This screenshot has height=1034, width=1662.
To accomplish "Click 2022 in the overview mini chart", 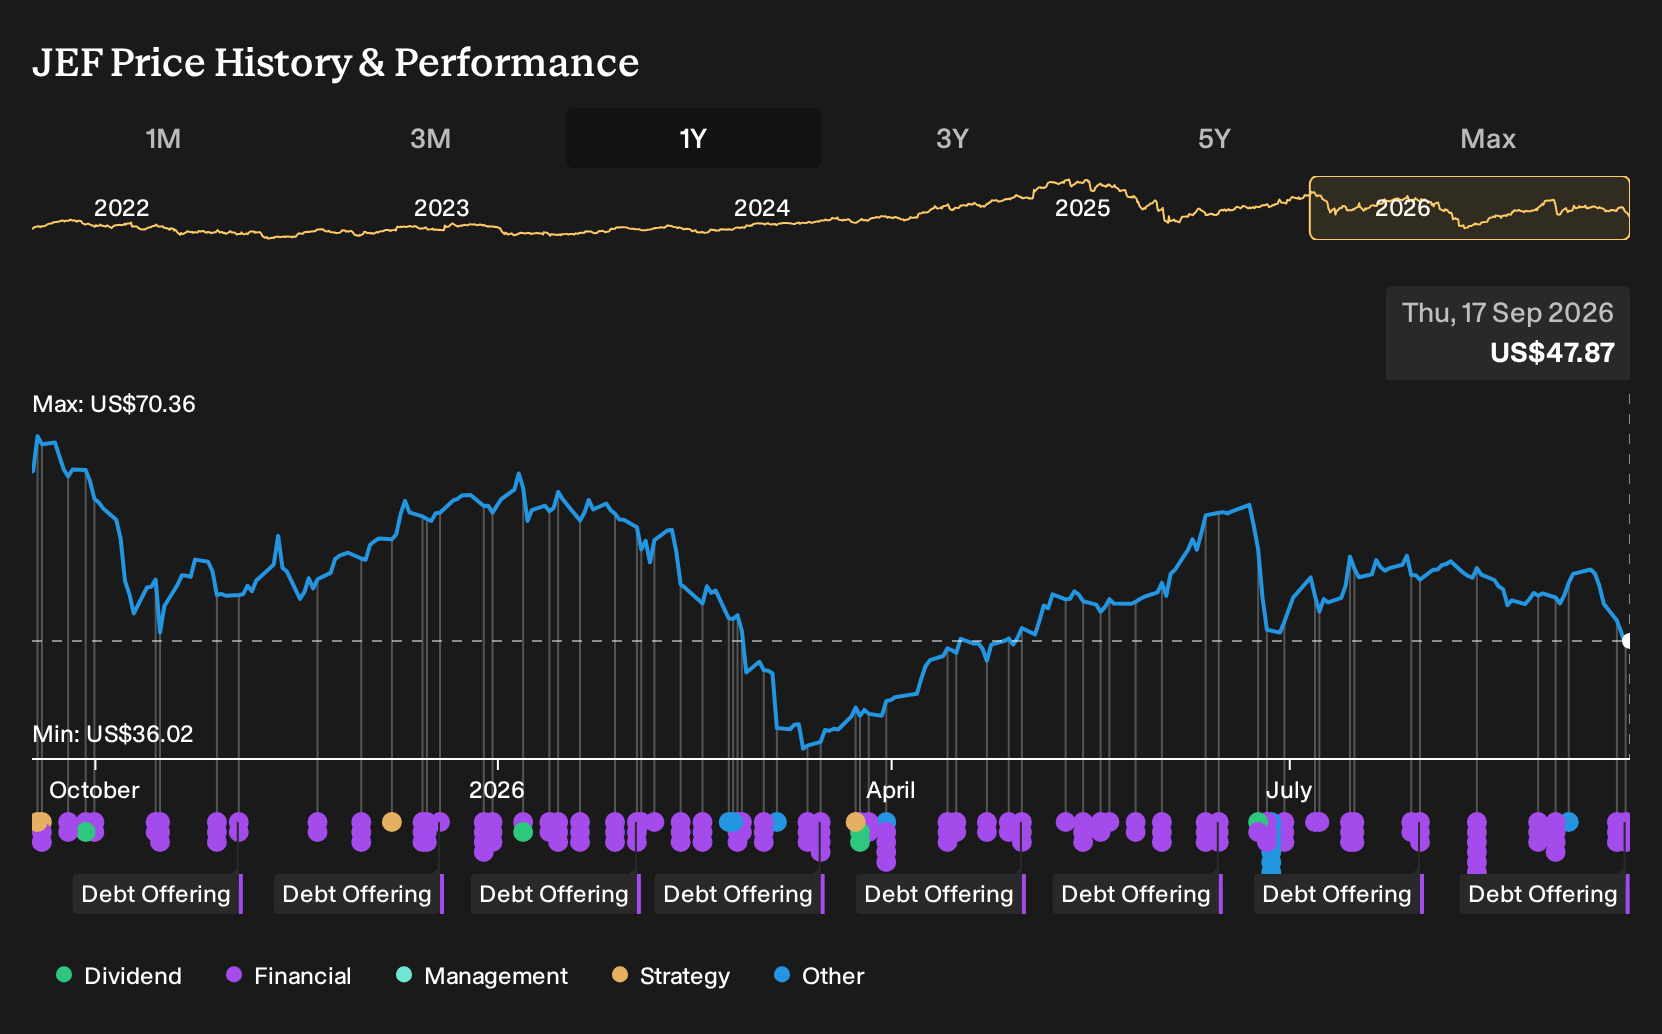I will click(x=121, y=208).
